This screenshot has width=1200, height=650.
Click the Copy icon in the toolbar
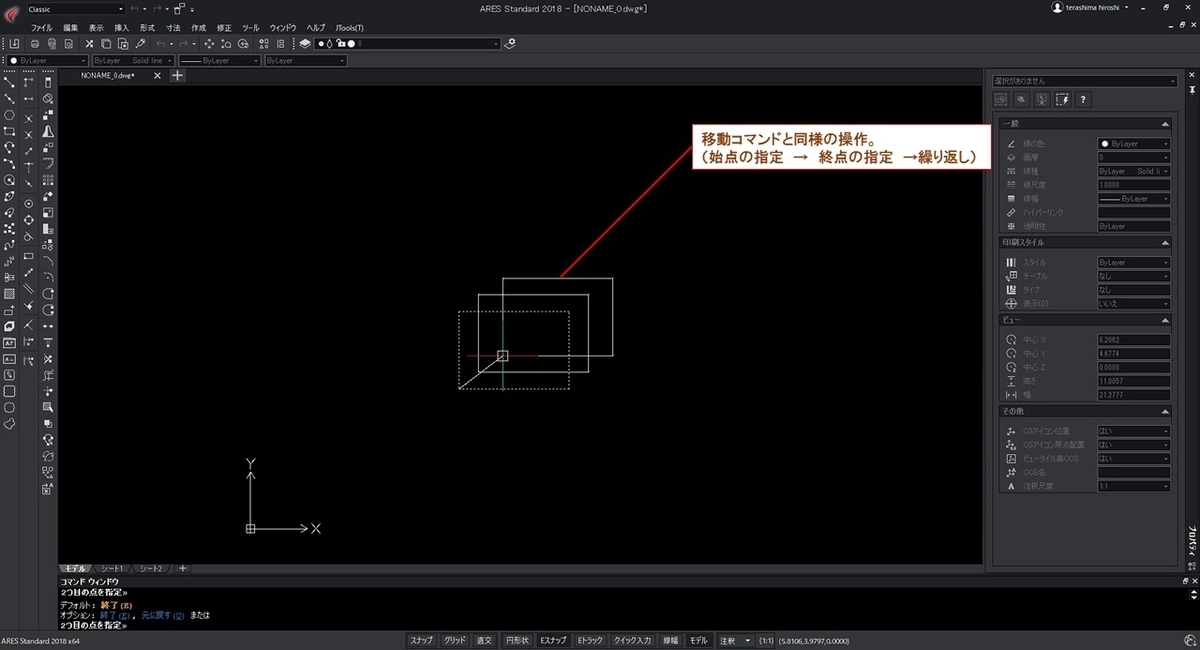coord(106,44)
